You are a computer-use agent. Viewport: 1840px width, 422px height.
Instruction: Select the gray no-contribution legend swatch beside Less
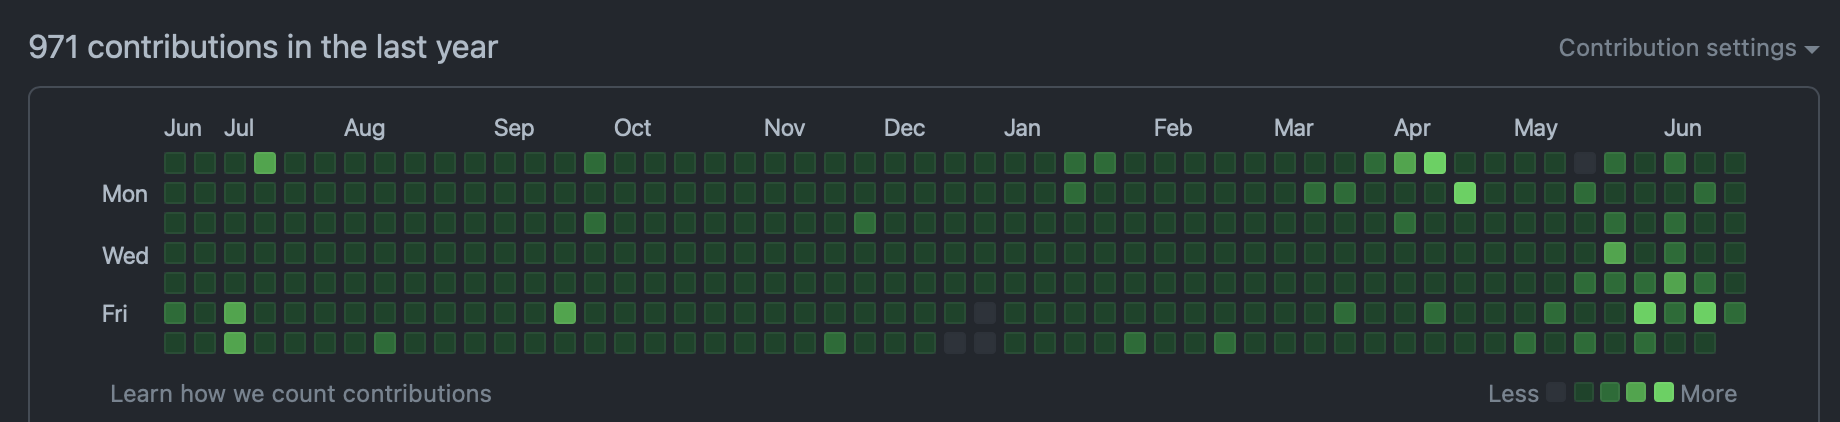(1556, 392)
